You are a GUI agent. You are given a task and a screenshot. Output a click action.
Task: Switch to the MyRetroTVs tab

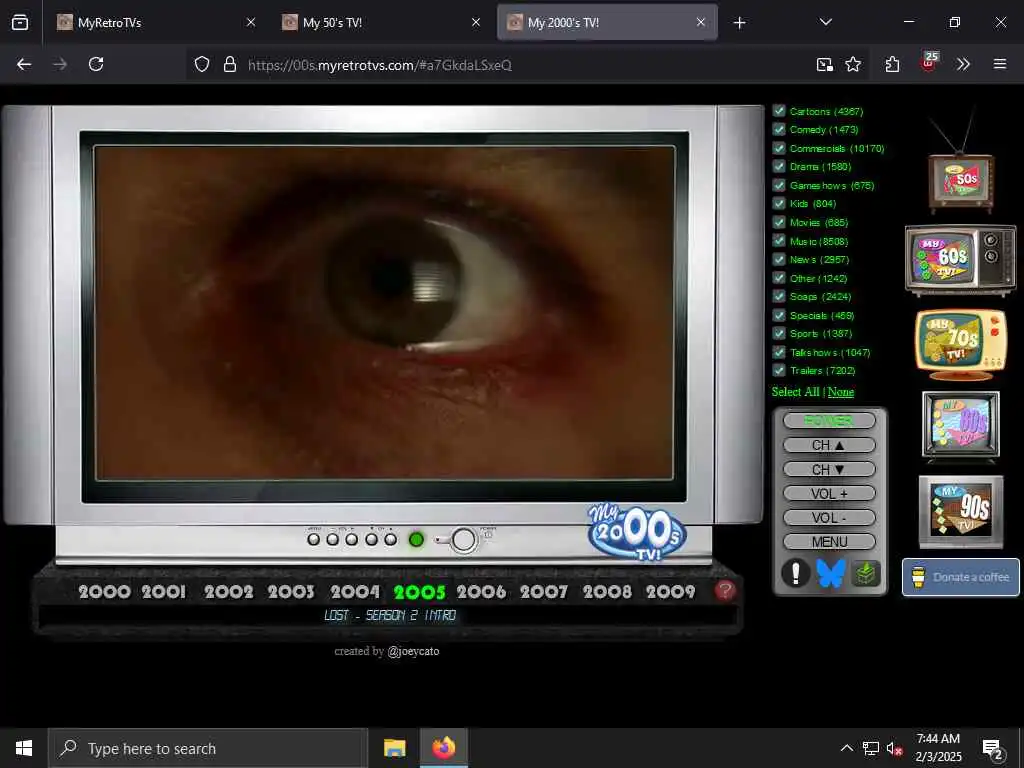(155, 22)
